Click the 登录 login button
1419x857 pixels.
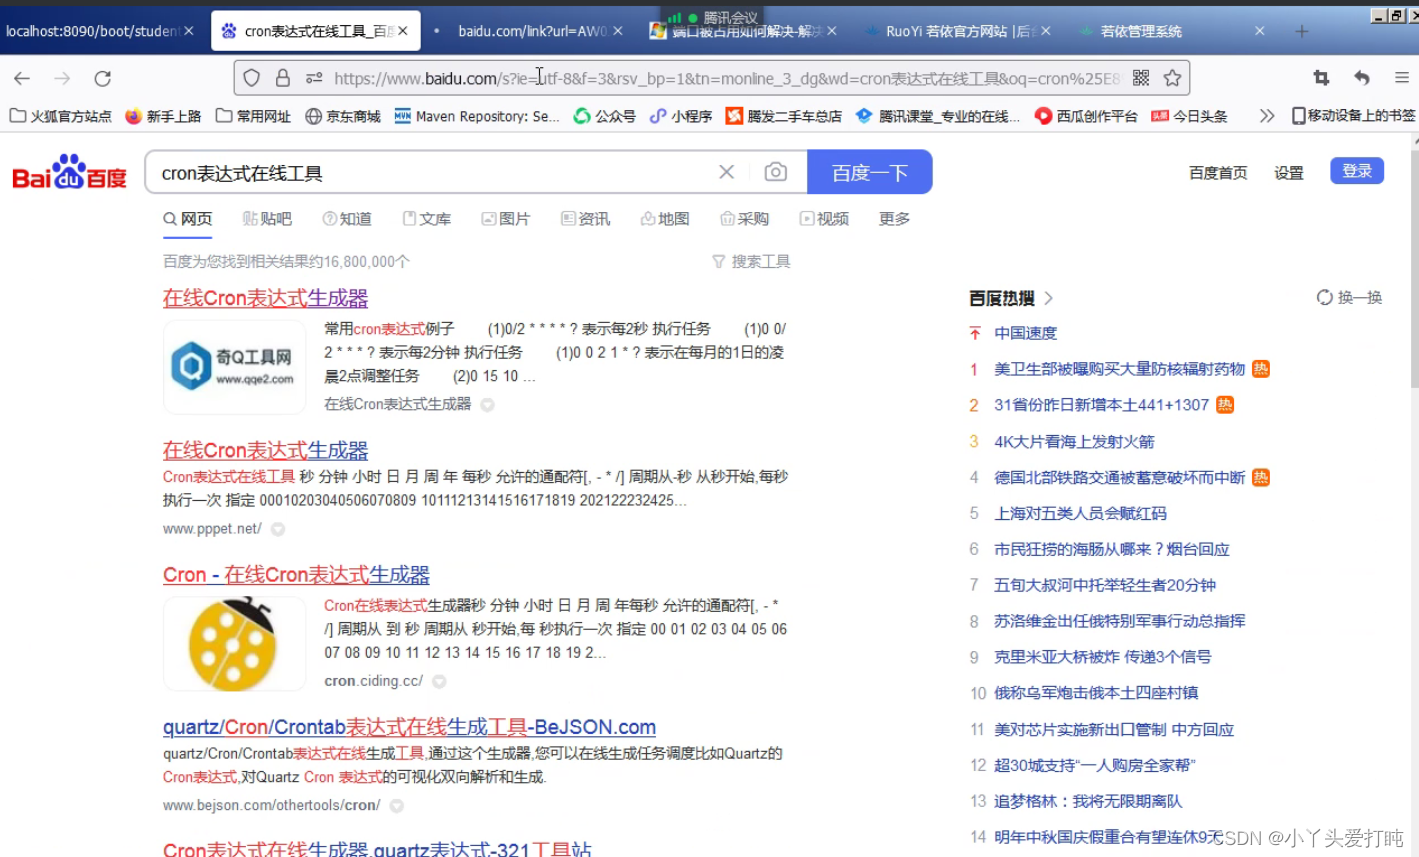(1357, 171)
